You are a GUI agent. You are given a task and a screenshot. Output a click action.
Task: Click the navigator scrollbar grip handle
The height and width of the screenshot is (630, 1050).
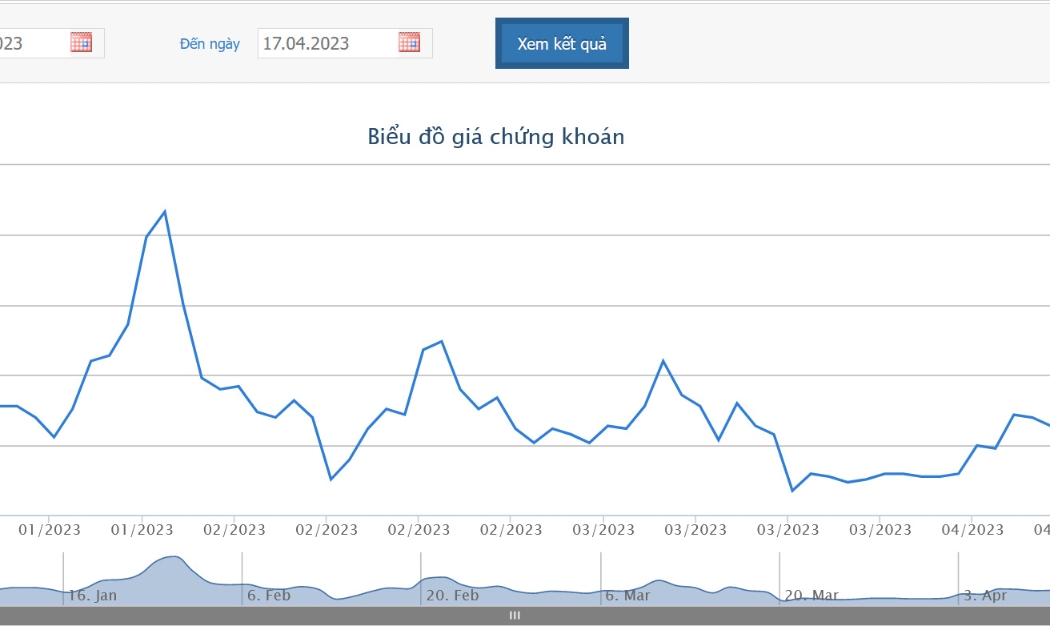[x=515, y=615]
